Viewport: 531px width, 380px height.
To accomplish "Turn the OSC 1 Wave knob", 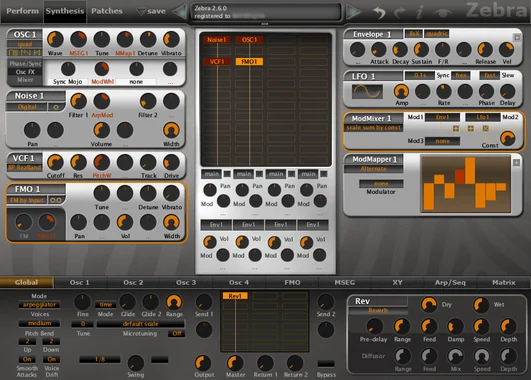I will click(x=55, y=40).
